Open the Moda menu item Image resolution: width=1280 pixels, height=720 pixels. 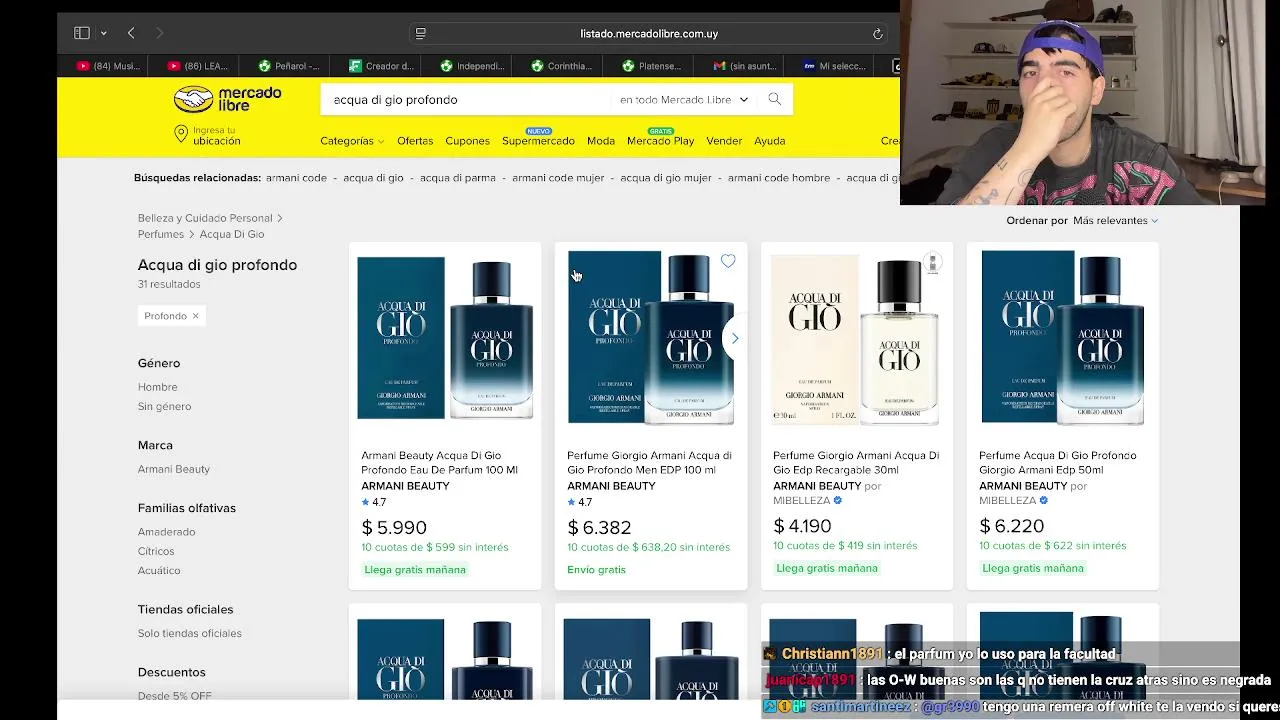tap(601, 141)
